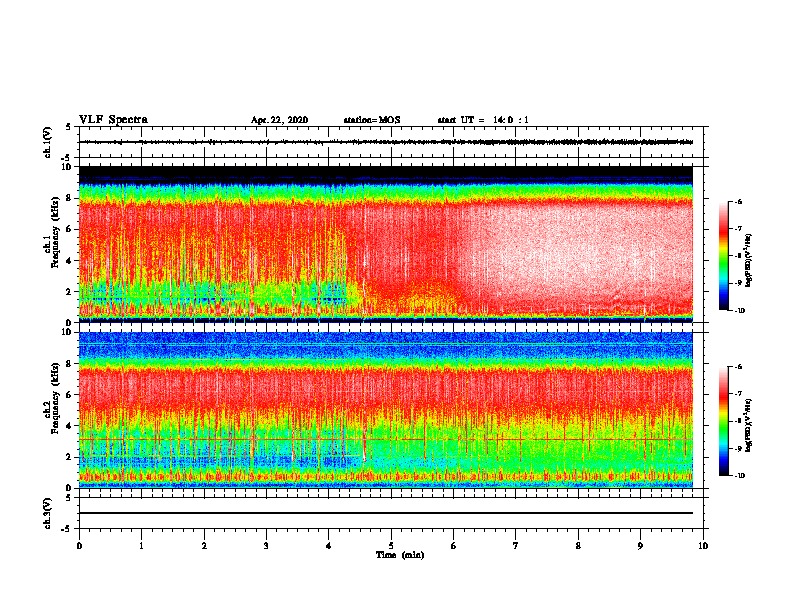792x612 pixels.
Task: Click tick label "3" on the Time axis
Action: [x=266, y=546]
